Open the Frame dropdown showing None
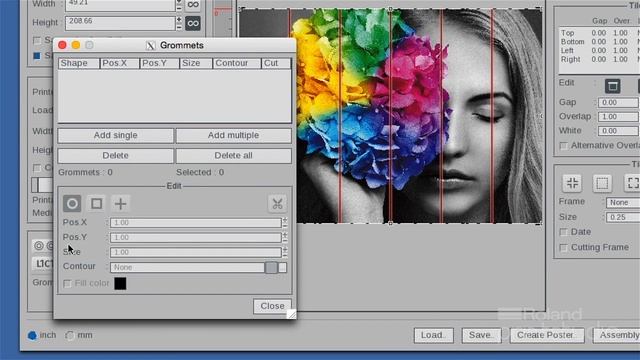The image size is (640, 360). 623,202
